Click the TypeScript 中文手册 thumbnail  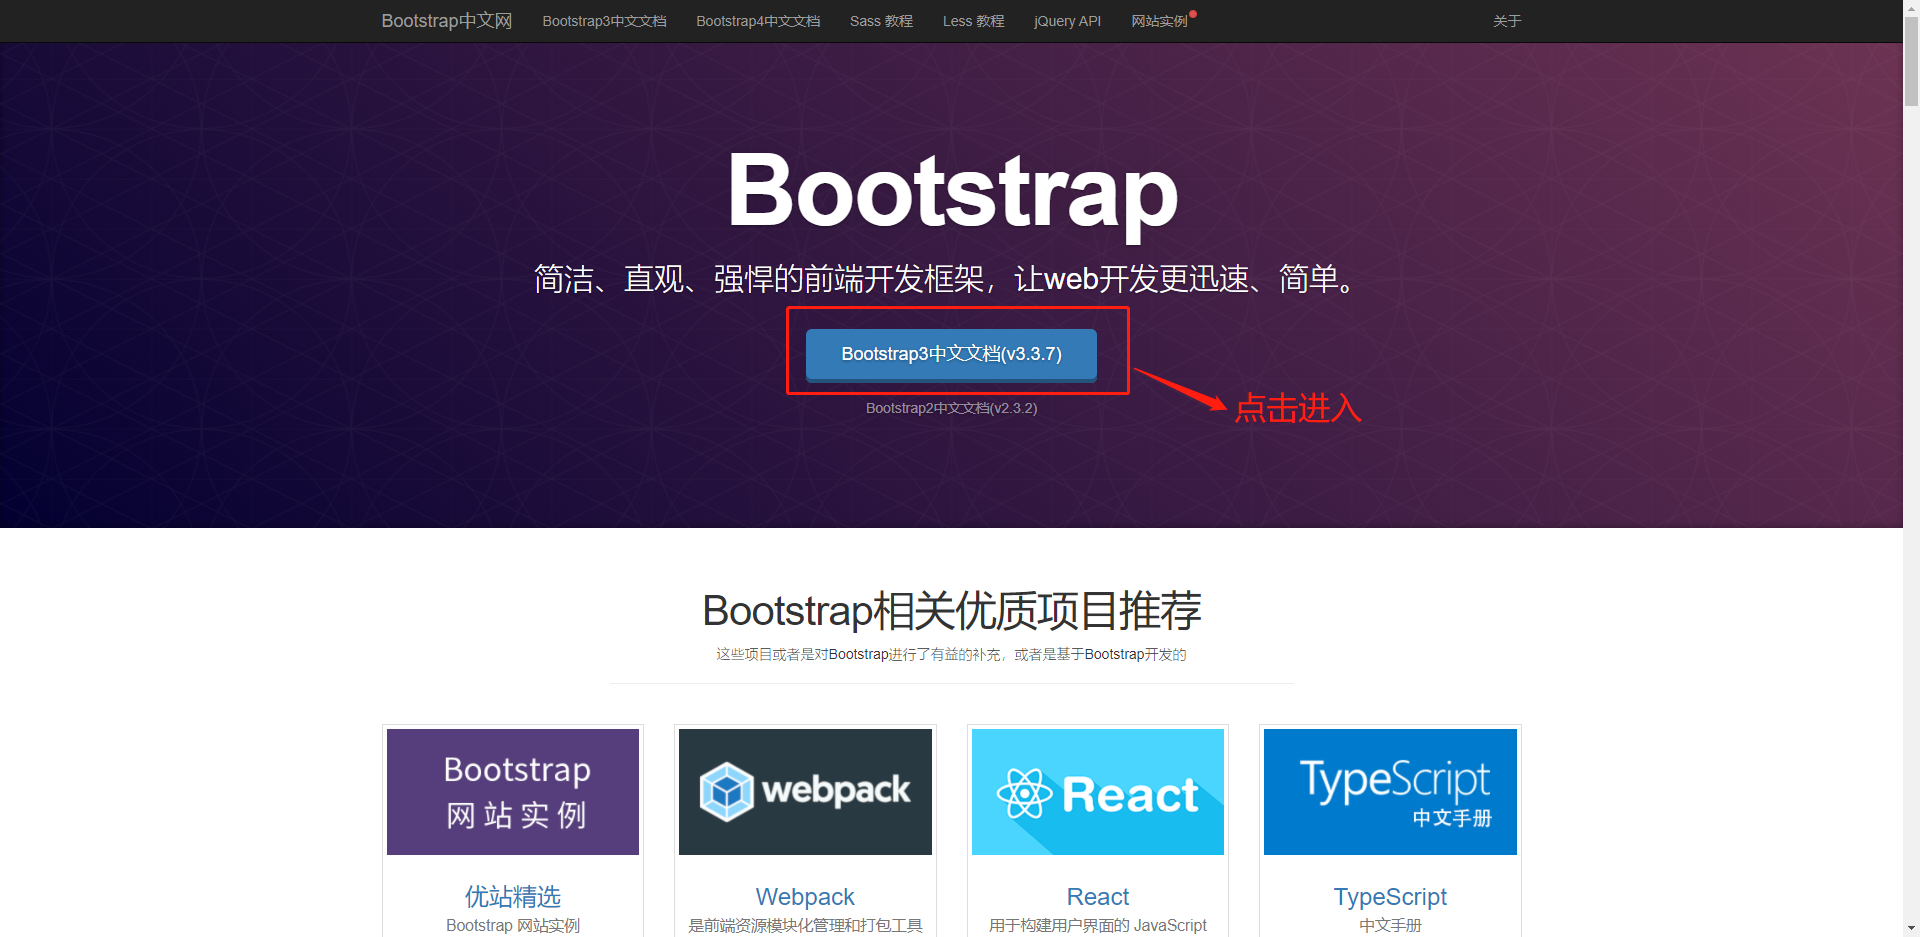point(1390,791)
